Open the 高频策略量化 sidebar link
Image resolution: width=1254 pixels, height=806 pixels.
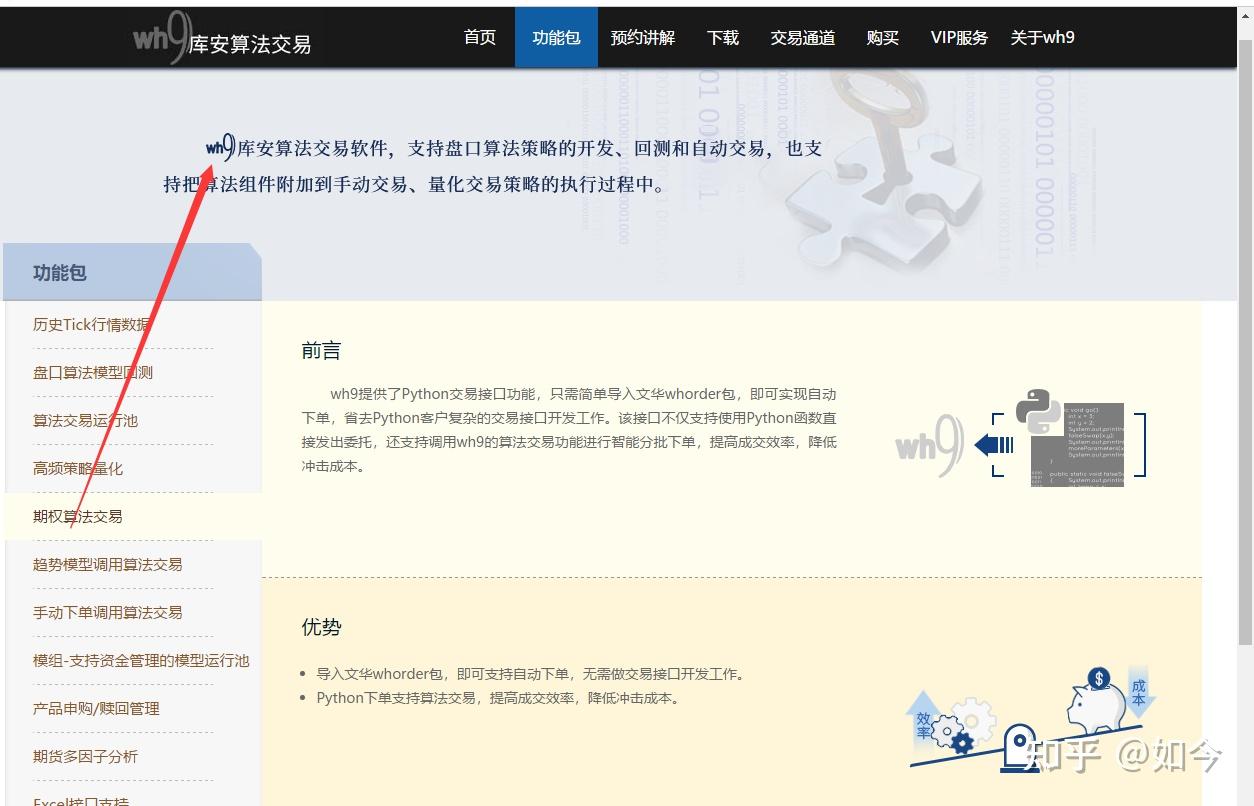tap(80, 468)
